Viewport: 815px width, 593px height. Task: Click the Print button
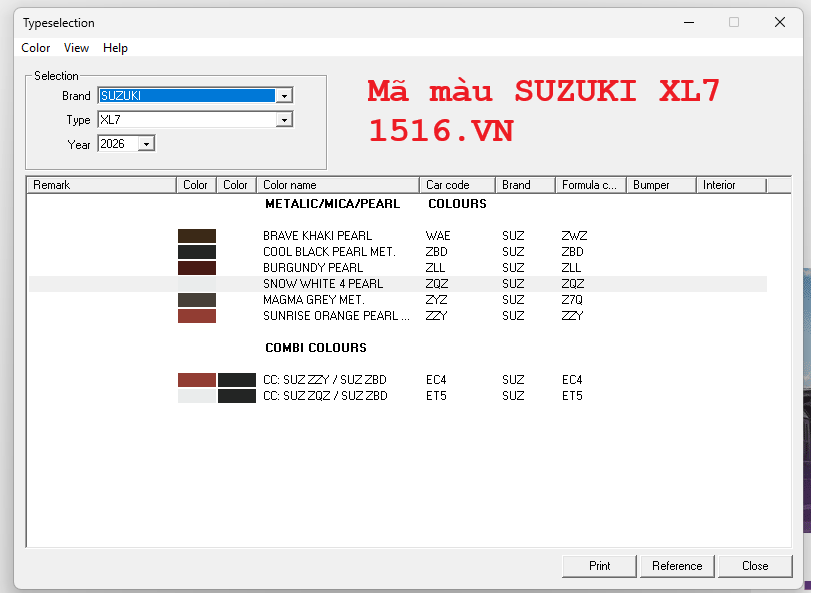coord(599,566)
